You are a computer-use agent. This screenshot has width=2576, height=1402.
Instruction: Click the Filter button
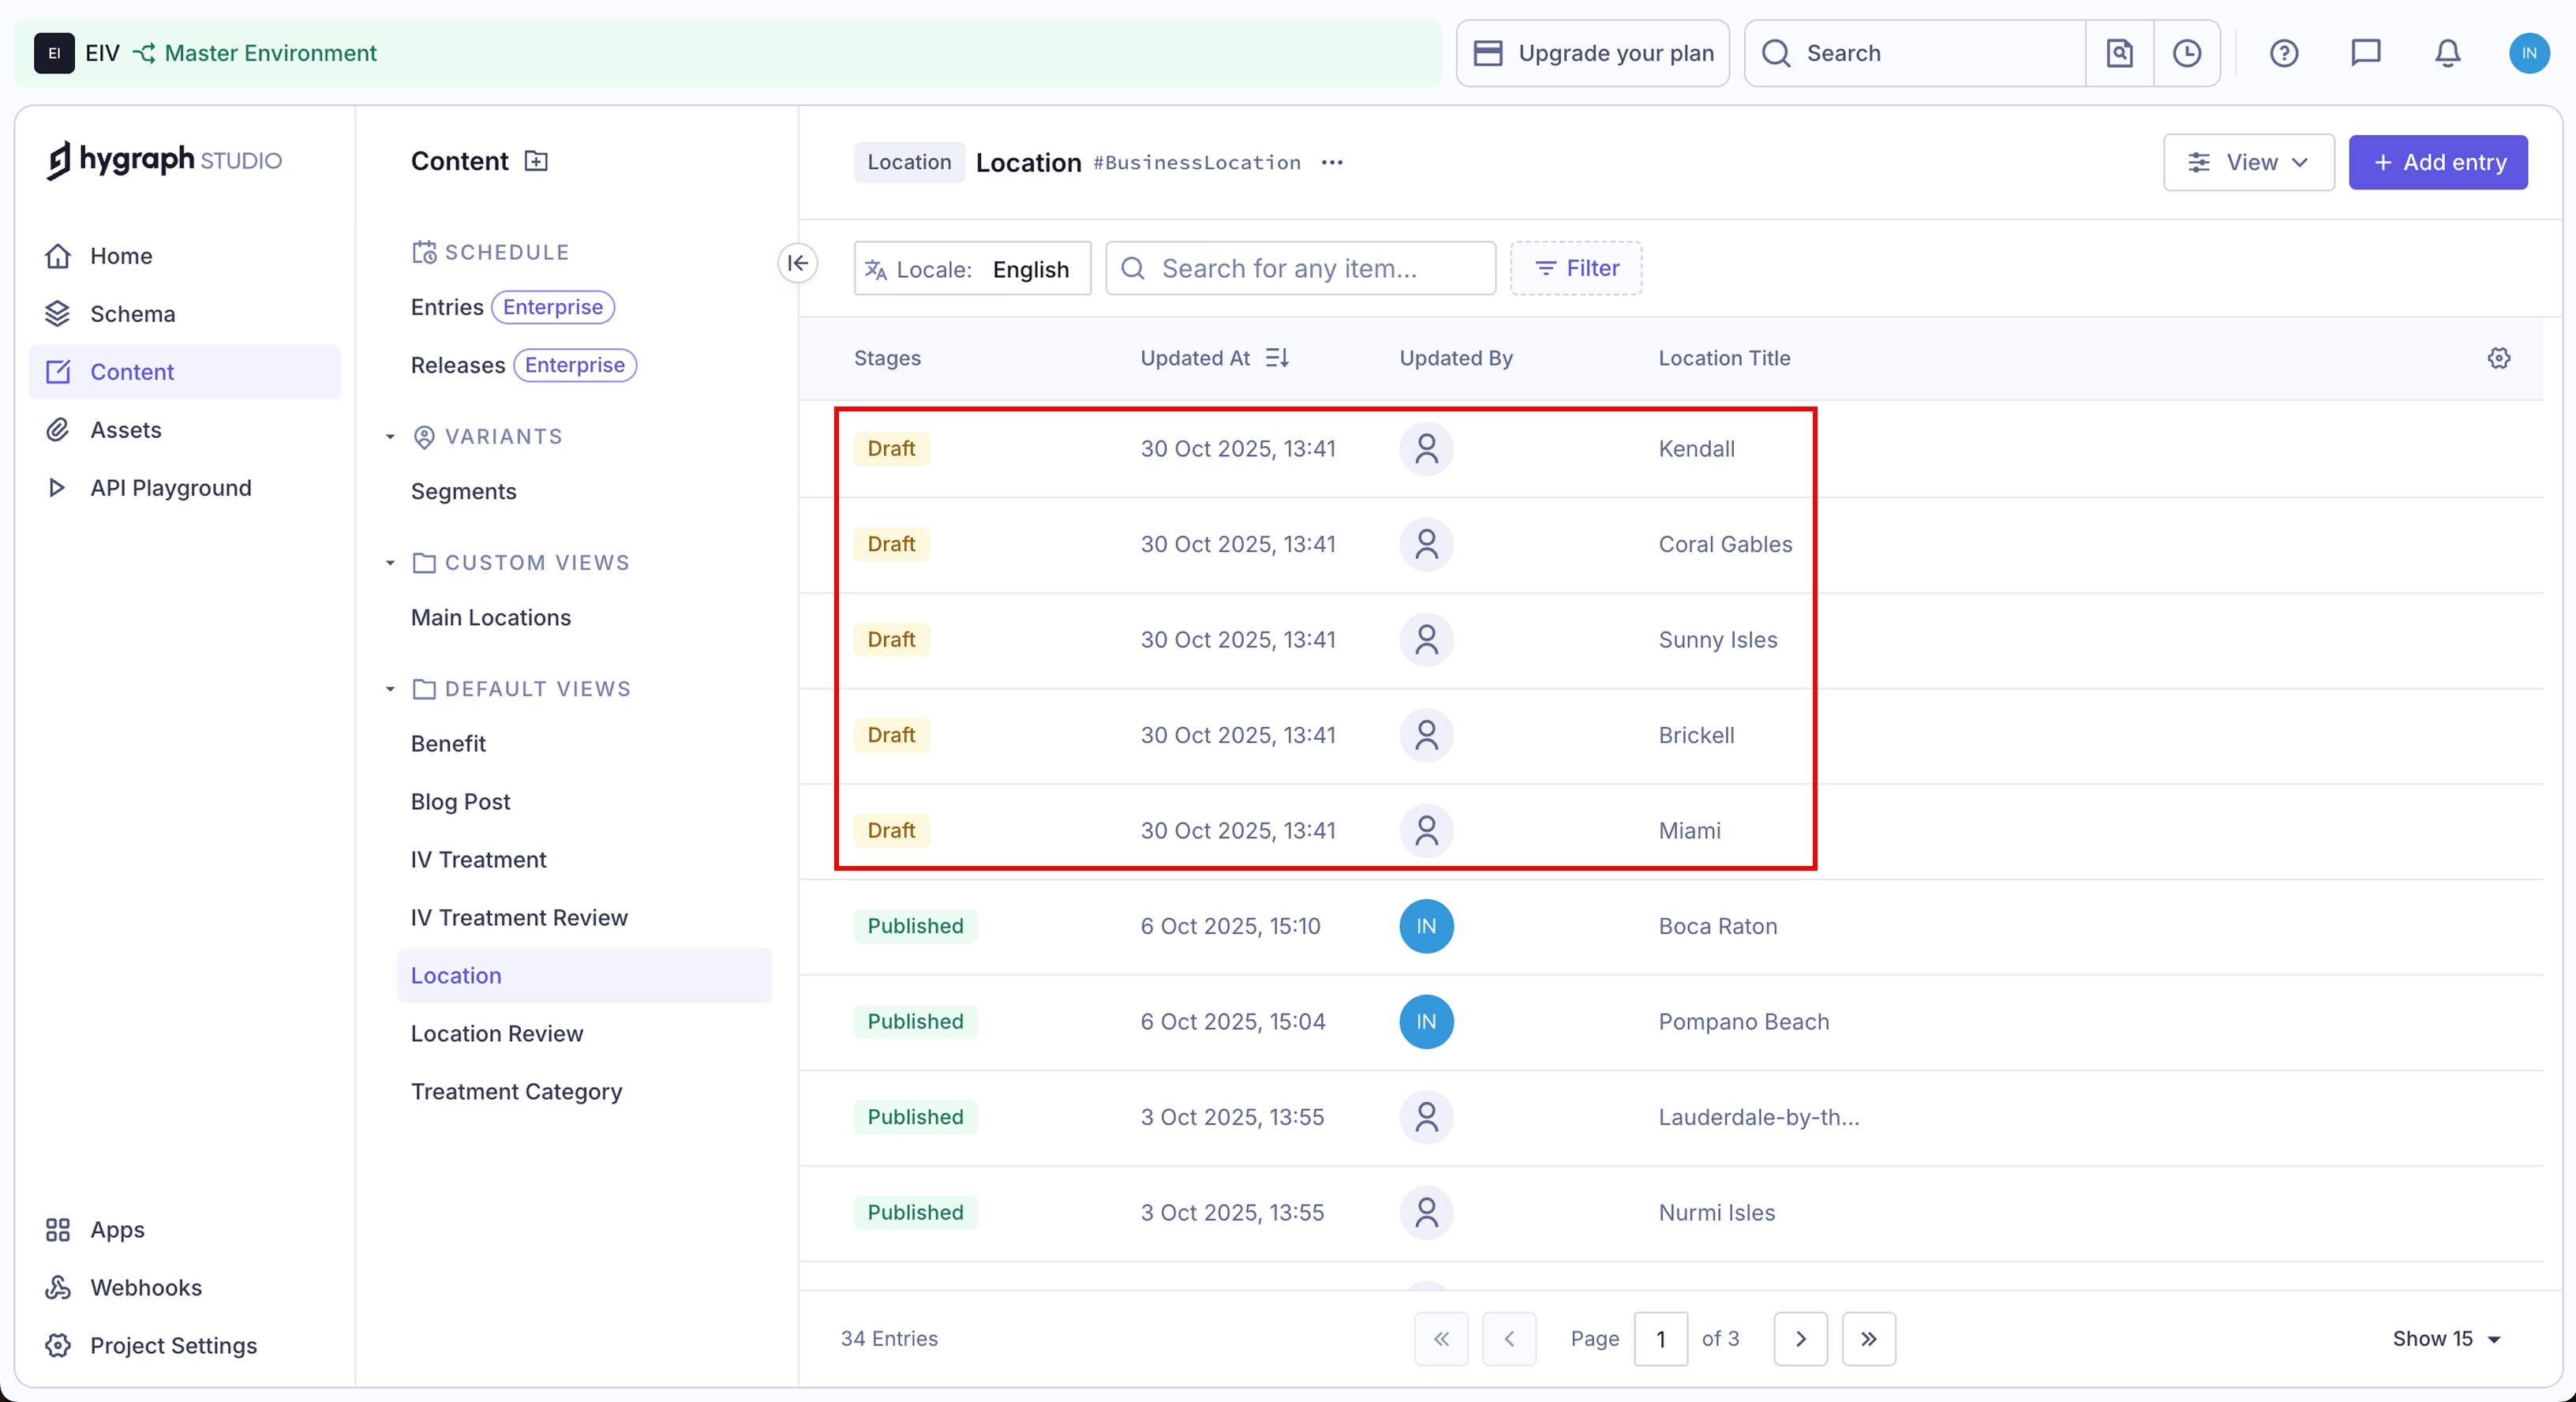click(x=1575, y=268)
